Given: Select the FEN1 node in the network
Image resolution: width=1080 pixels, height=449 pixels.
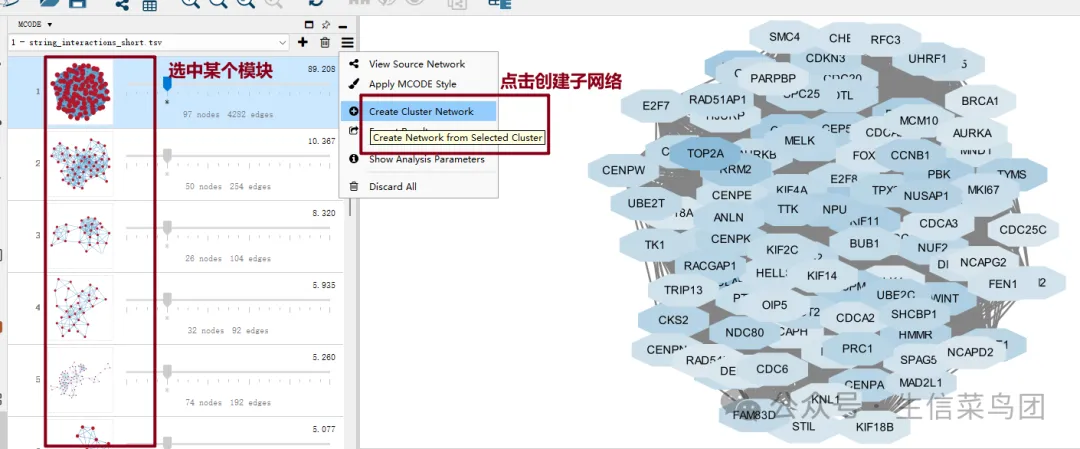Looking at the screenshot, I should 1002,284.
